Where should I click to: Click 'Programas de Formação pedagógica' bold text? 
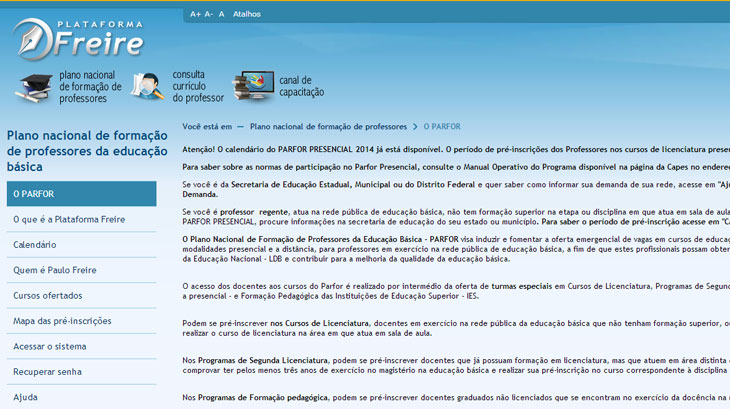click(263, 397)
